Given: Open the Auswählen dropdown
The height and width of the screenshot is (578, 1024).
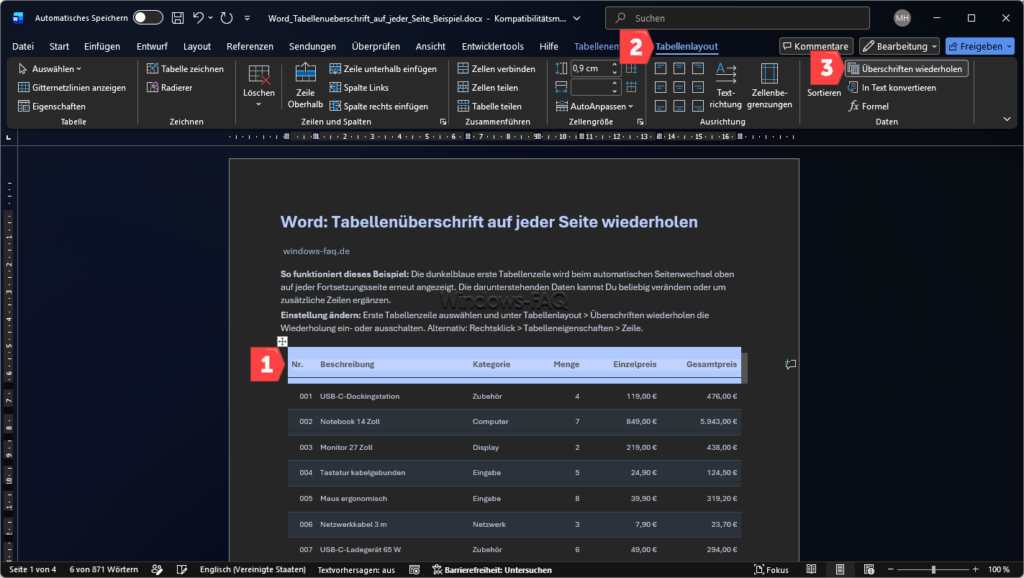Looking at the screenshot, I should tap(50, 69).
